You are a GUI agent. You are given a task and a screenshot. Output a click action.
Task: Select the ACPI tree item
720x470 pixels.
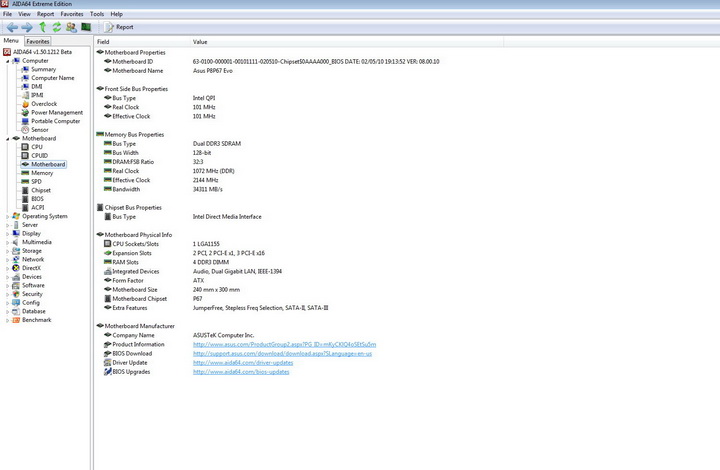38,207
